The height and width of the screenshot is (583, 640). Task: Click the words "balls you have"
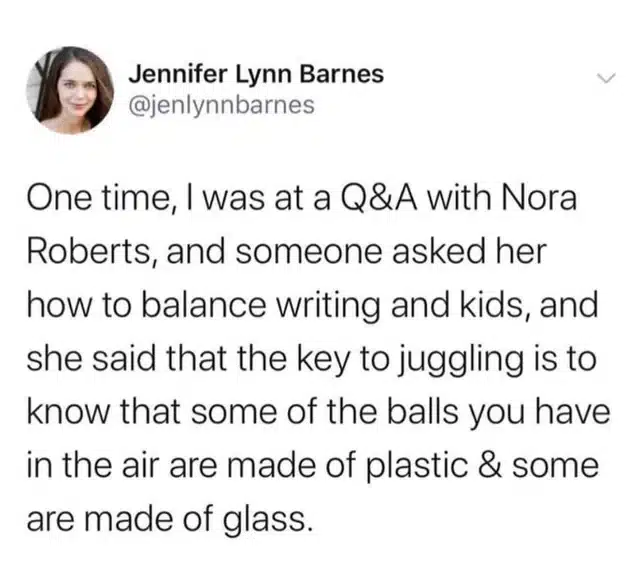tap(498, 413)
